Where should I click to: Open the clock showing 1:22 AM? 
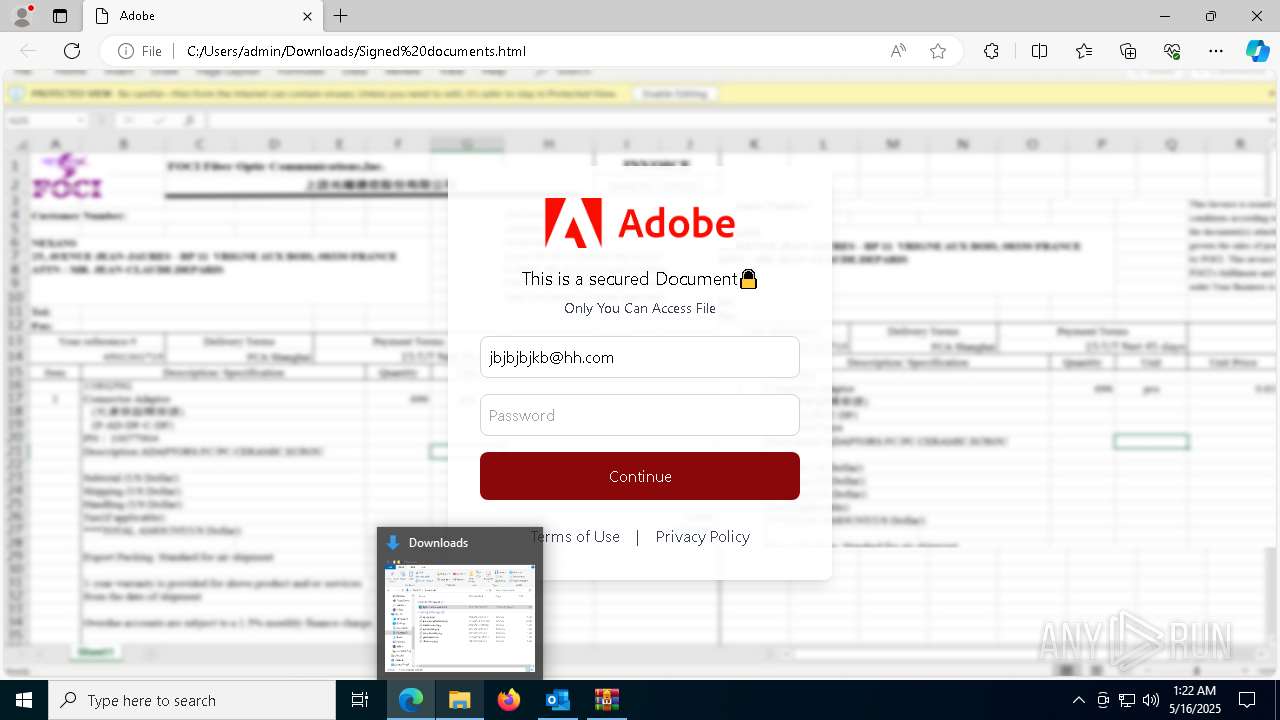[x=1195, y=700]
